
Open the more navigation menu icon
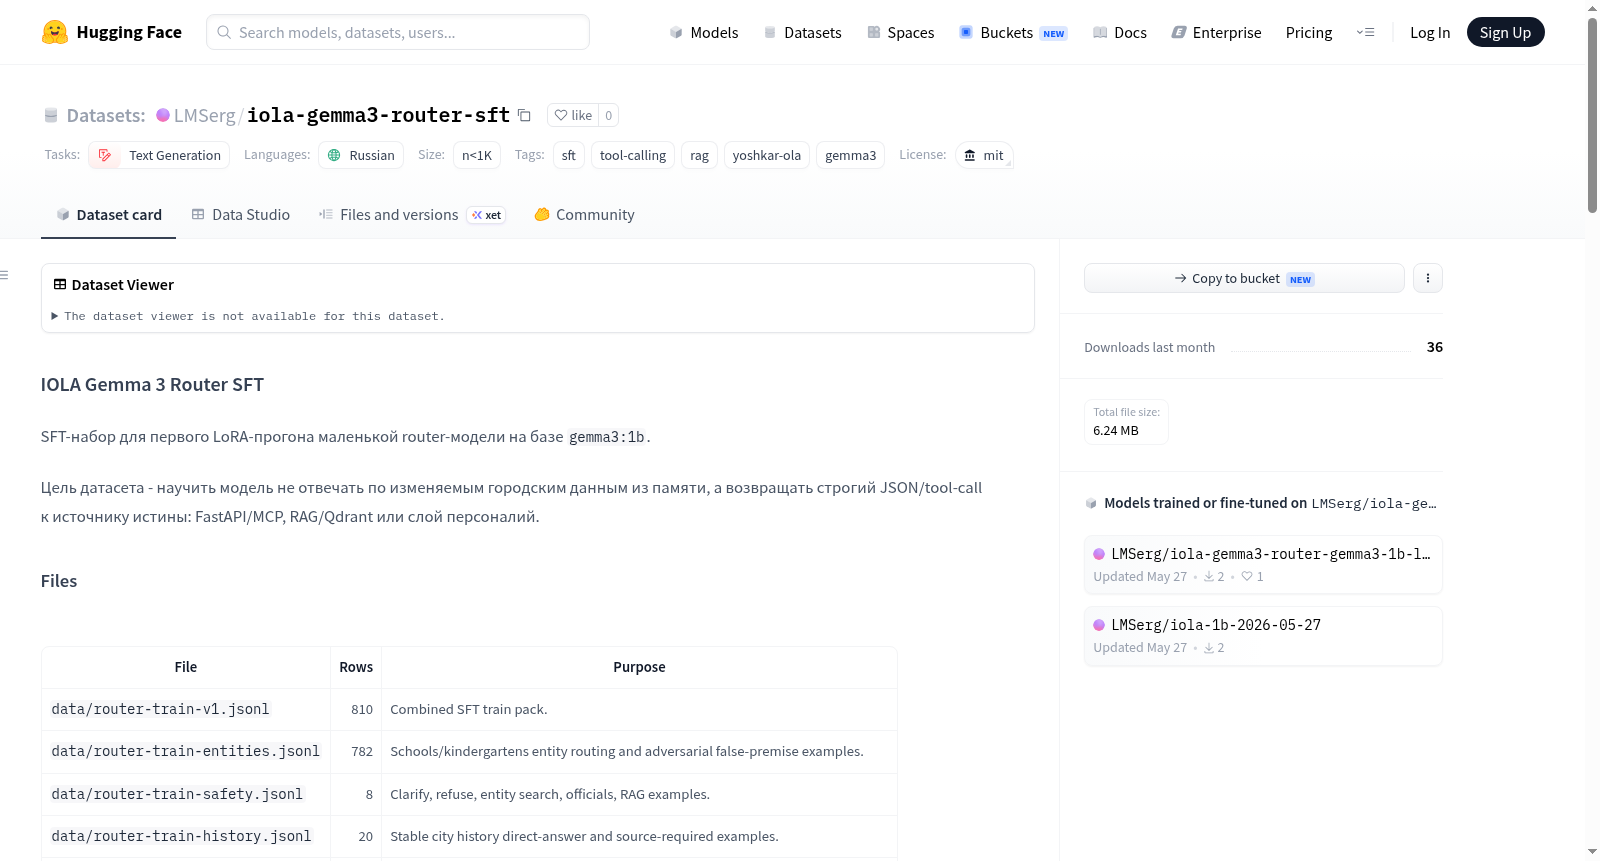(x=1365, y=32)
